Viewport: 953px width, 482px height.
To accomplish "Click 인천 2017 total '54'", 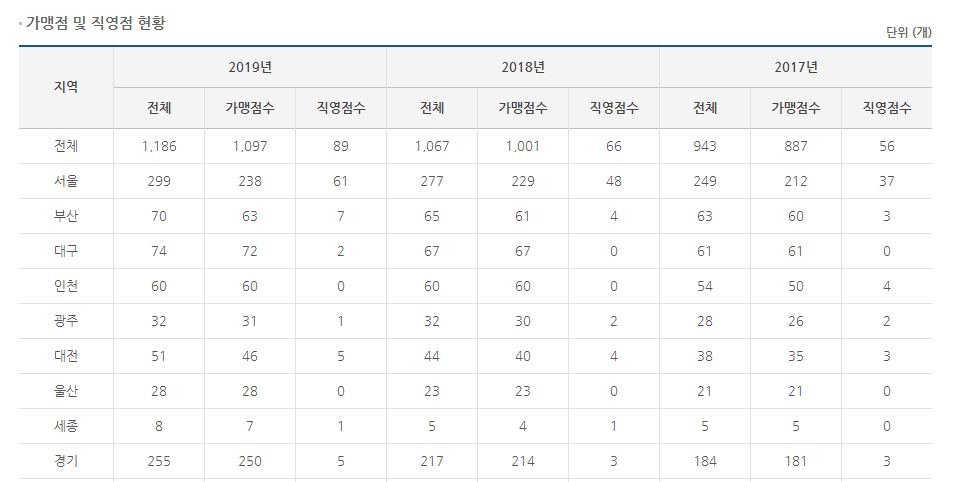I will pyautogui.click(x=705, y=286).
